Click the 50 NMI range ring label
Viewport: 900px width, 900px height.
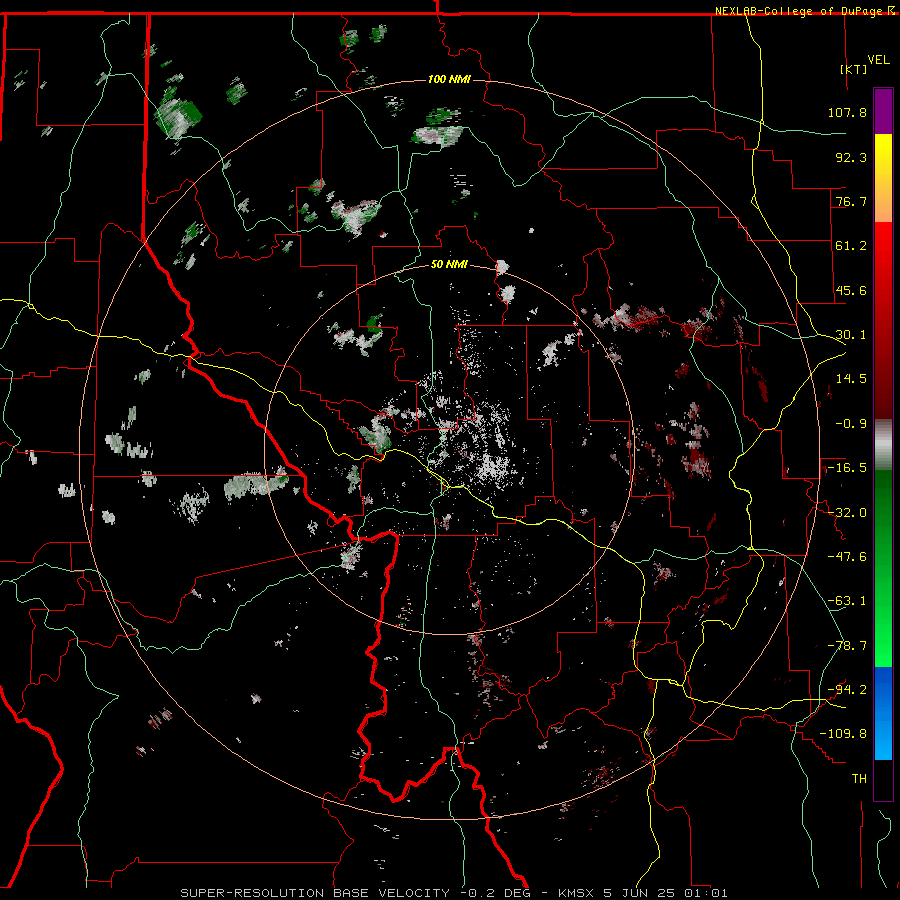click(x=449, y=264)
